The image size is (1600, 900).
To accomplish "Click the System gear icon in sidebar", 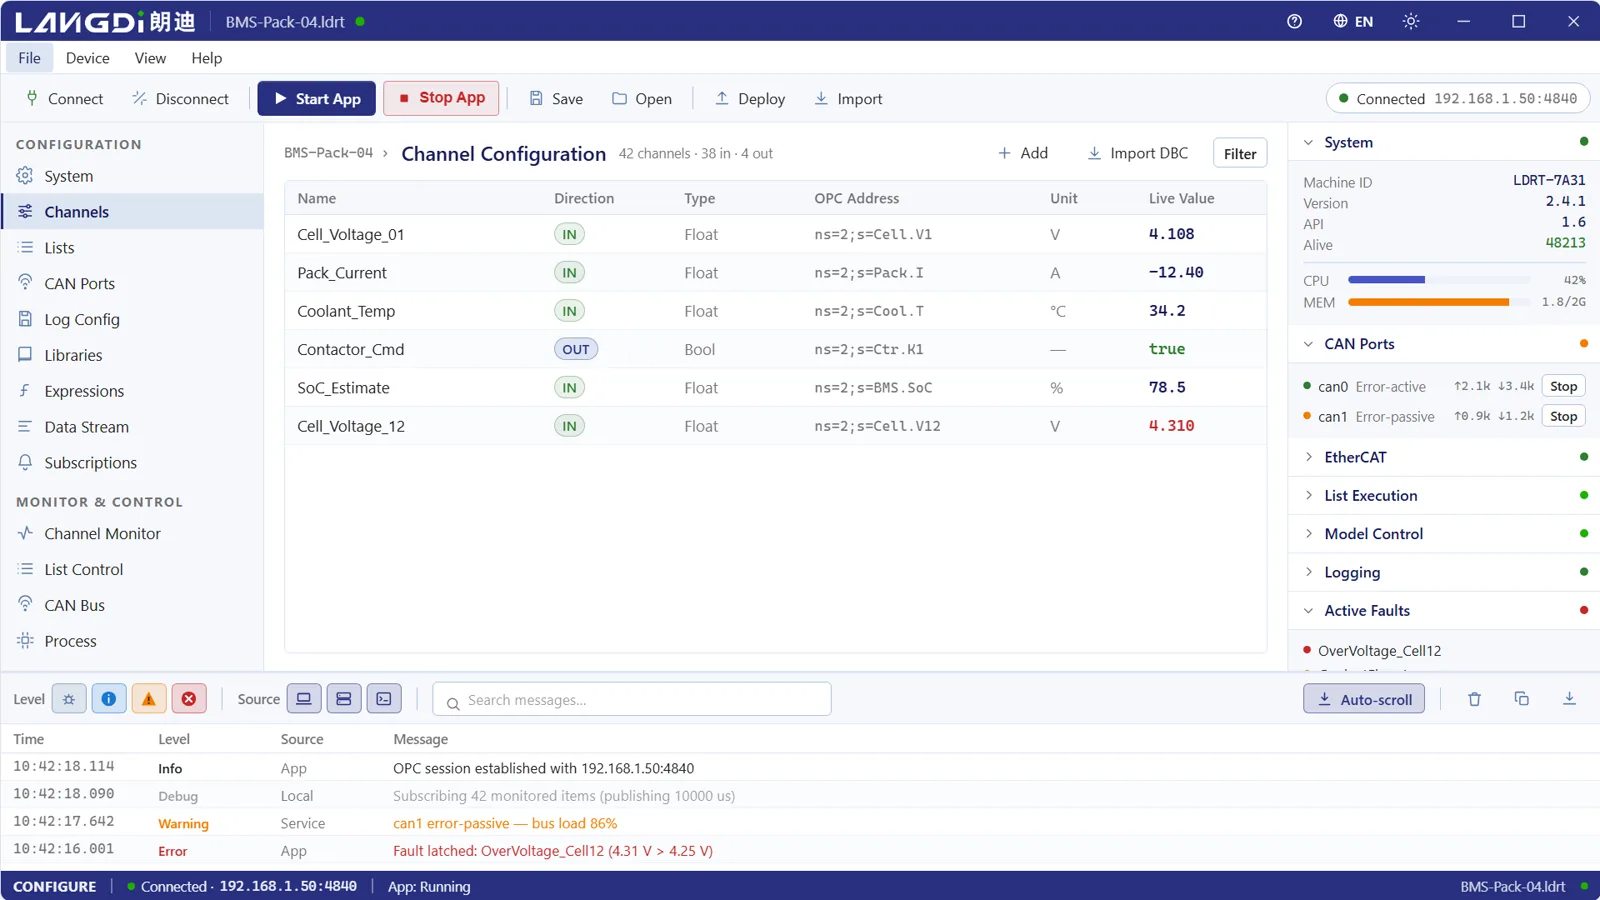I will pos(25,176).
